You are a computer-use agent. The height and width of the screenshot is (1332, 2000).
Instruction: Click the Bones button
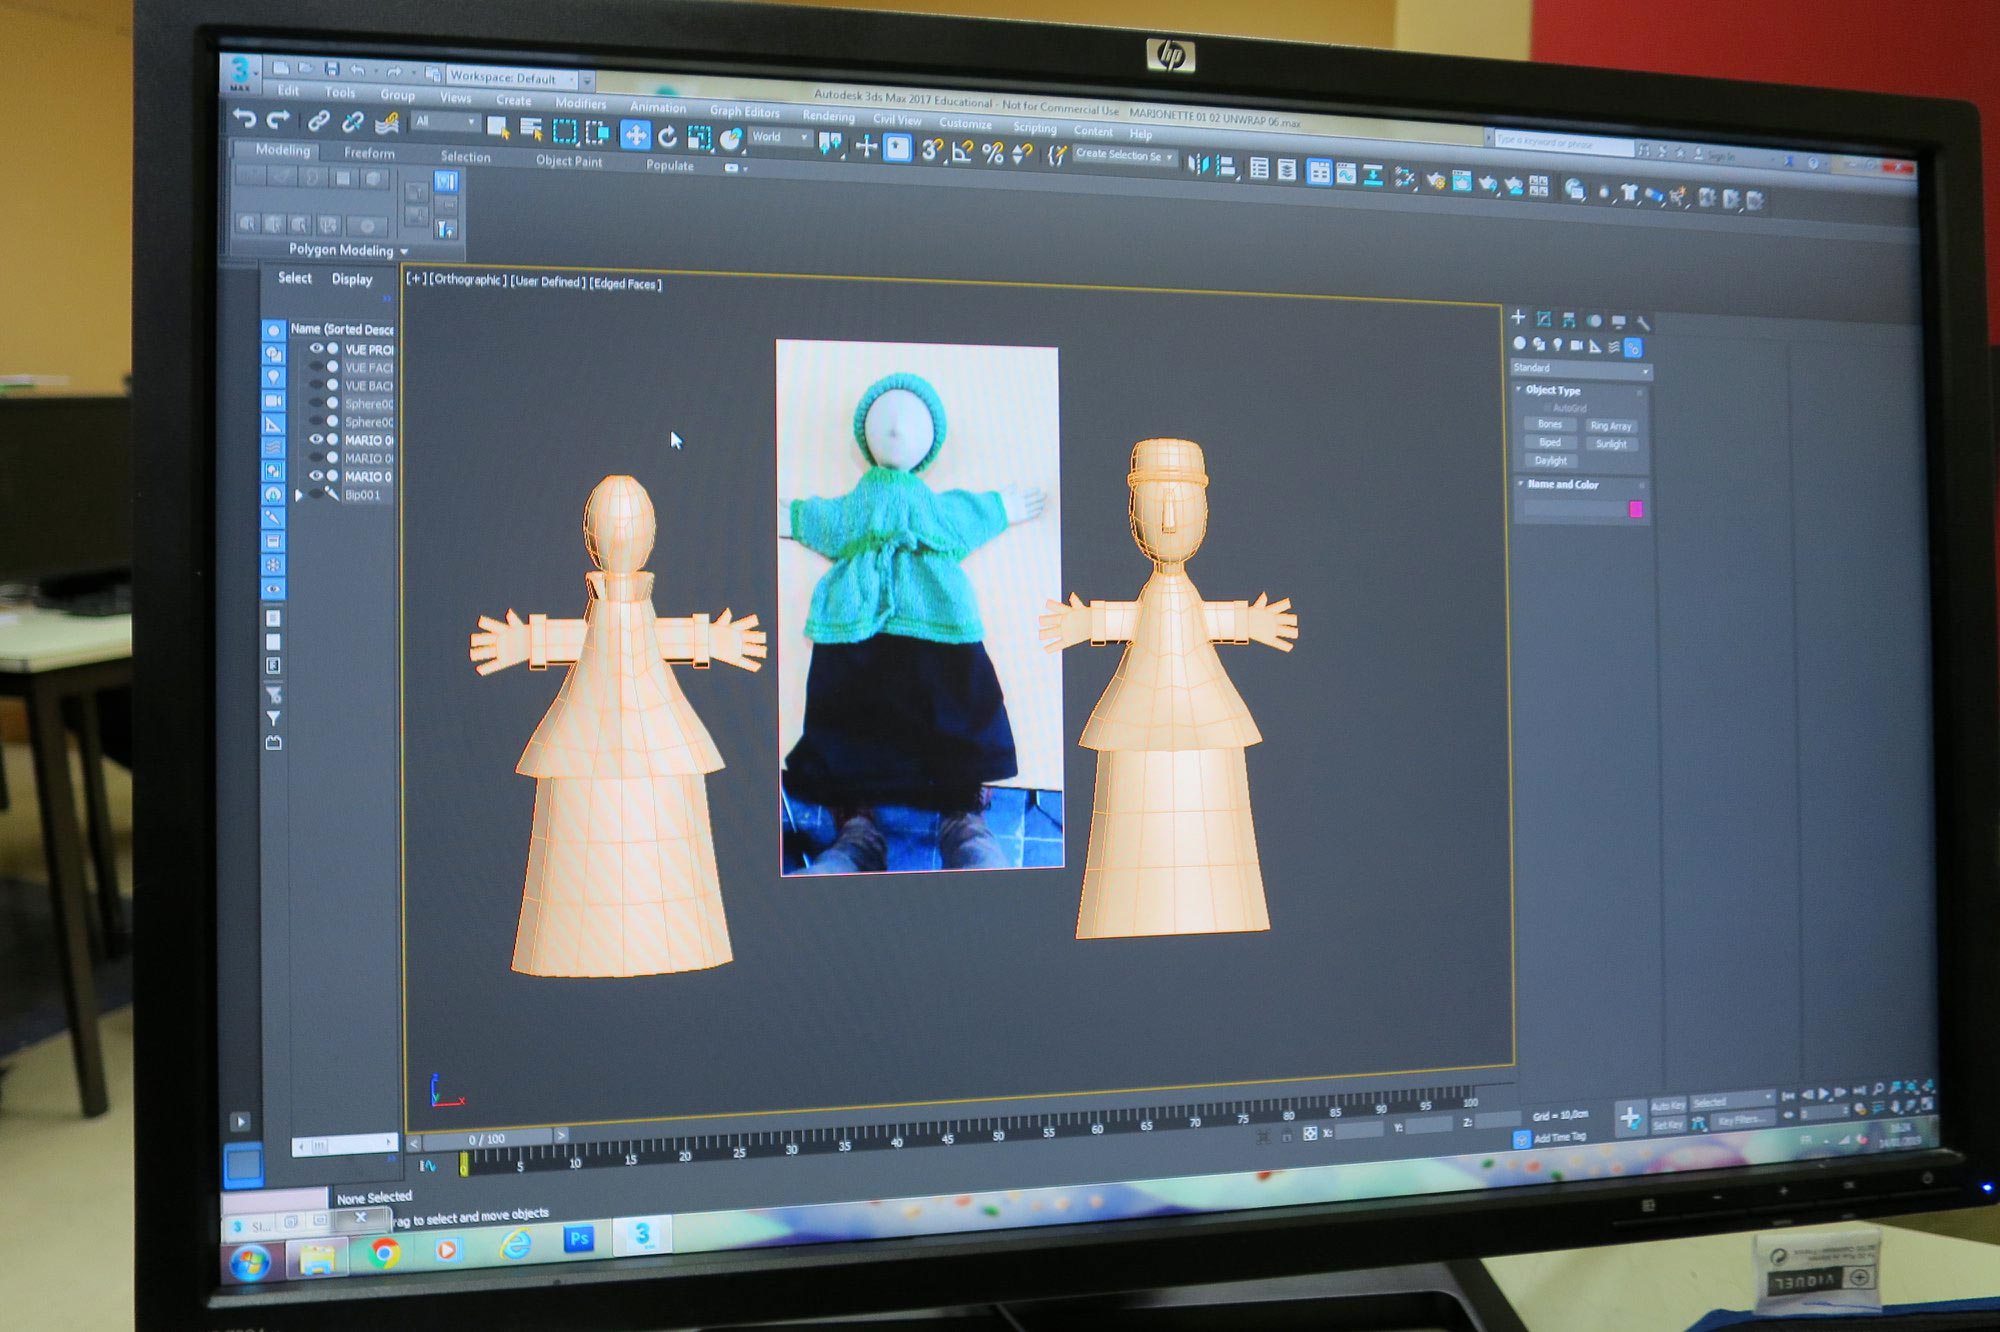[x=1550, y=424]
